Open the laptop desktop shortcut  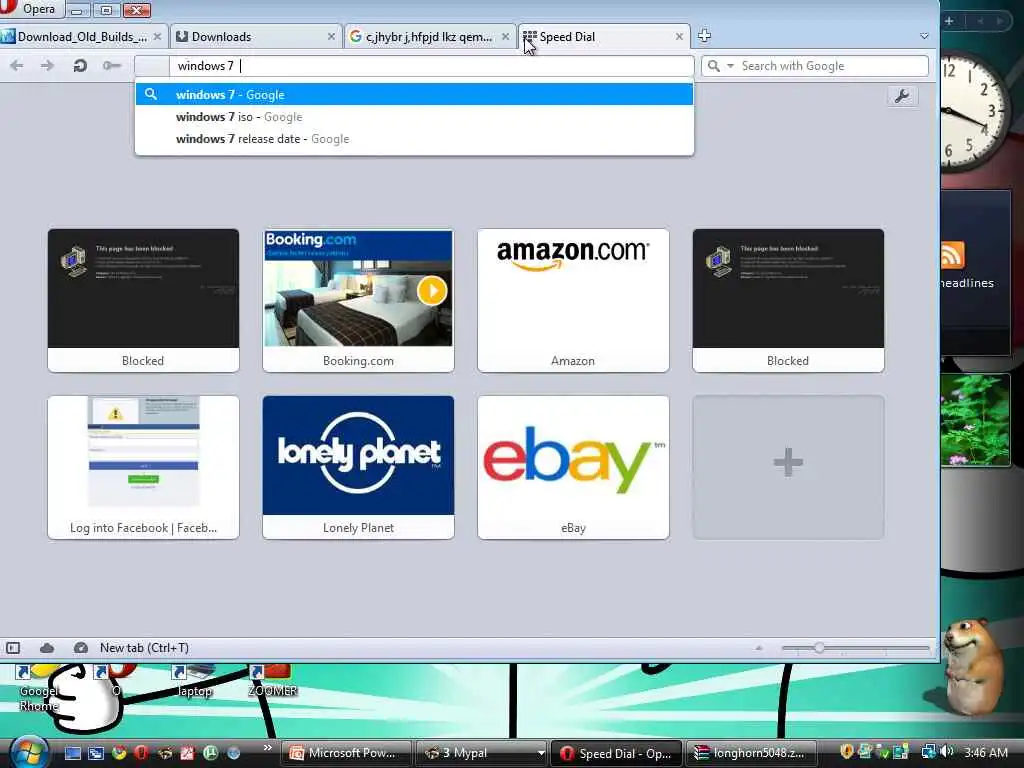click(195, 681)
